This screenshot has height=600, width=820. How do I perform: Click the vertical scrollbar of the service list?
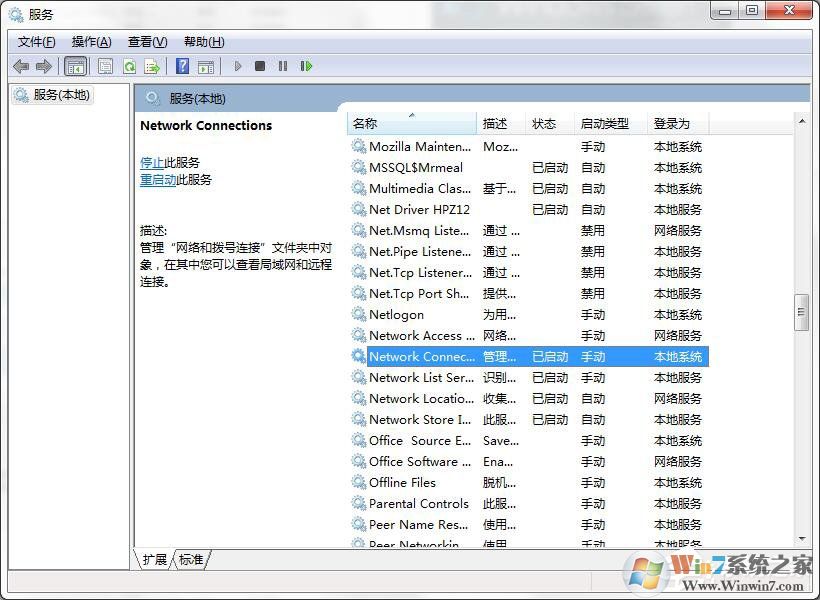(802, 313)
